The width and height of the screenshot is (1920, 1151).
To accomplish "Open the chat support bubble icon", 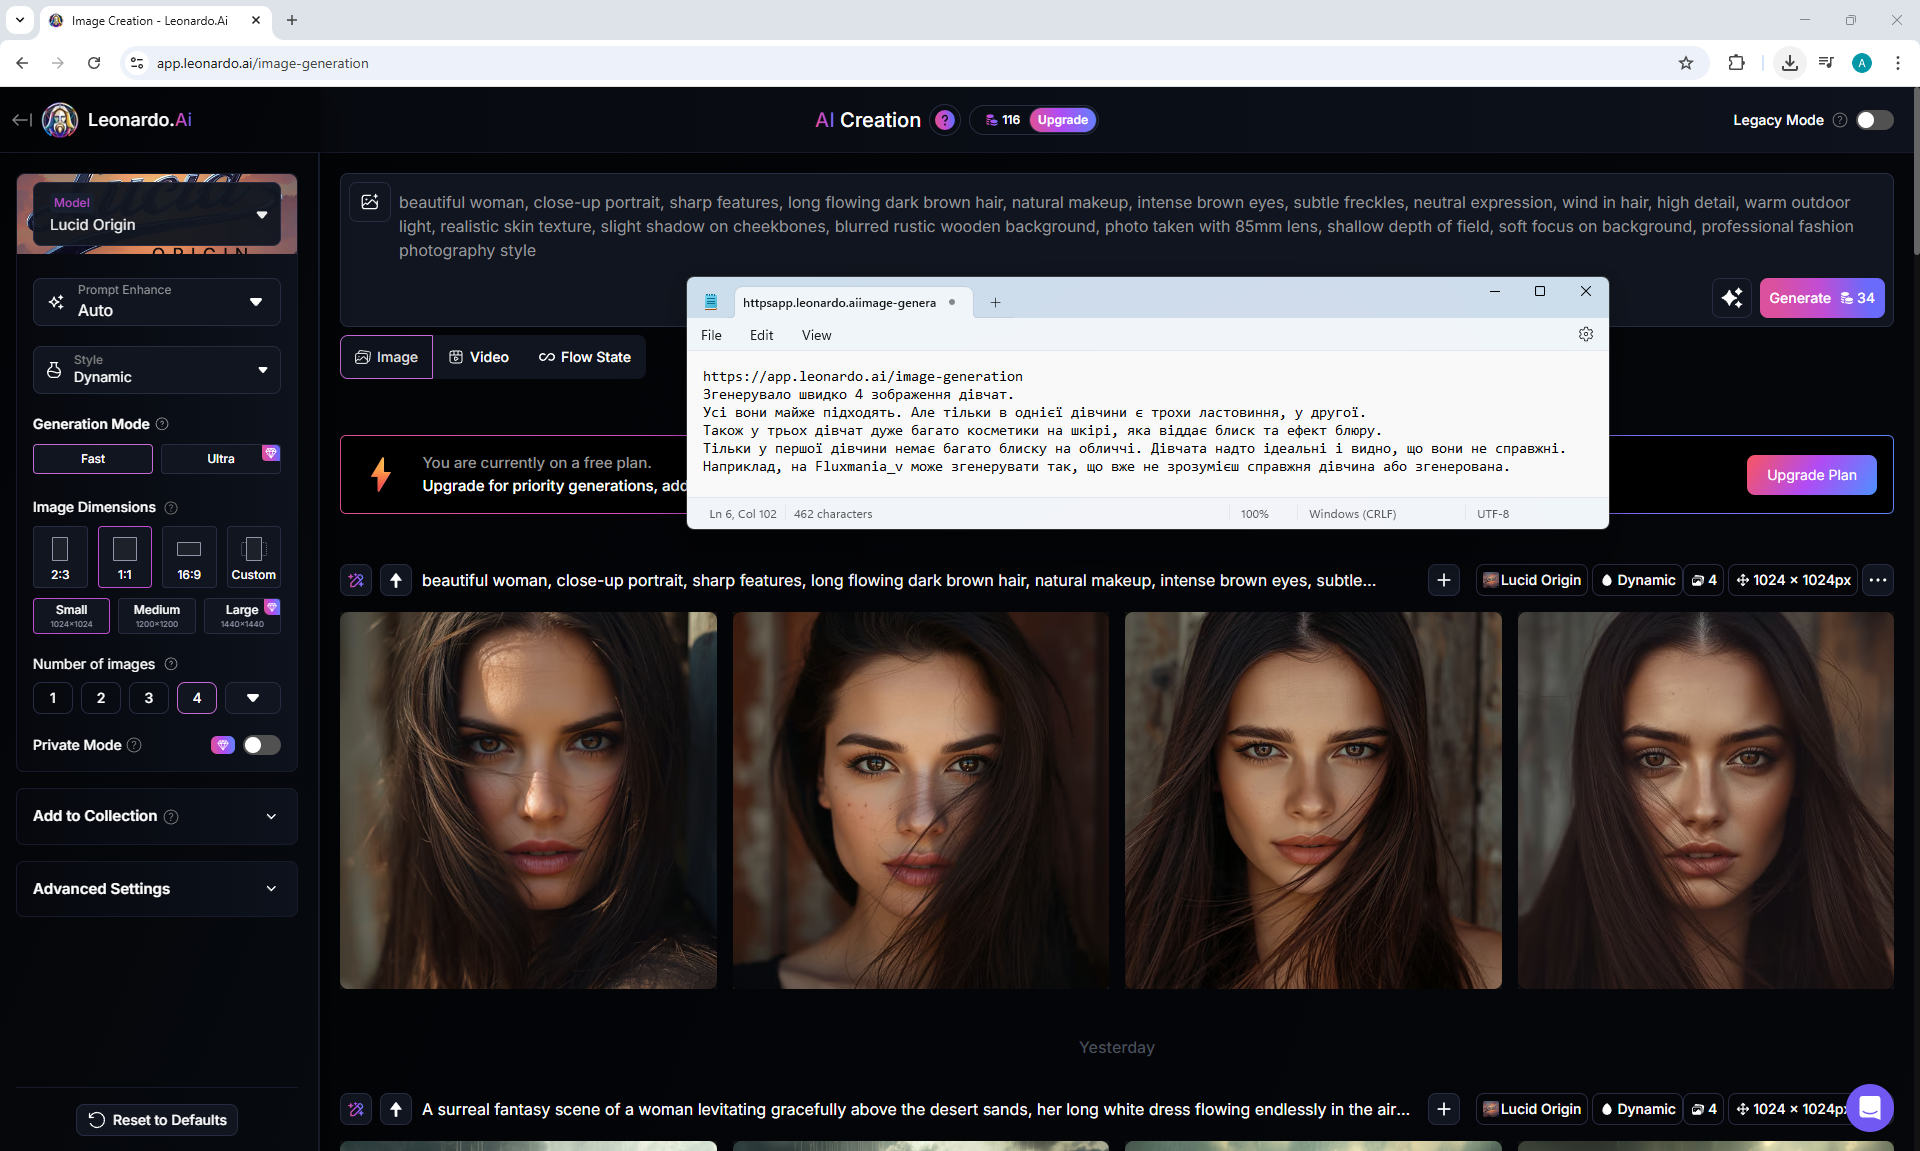I will [x=1869, y=1107].
